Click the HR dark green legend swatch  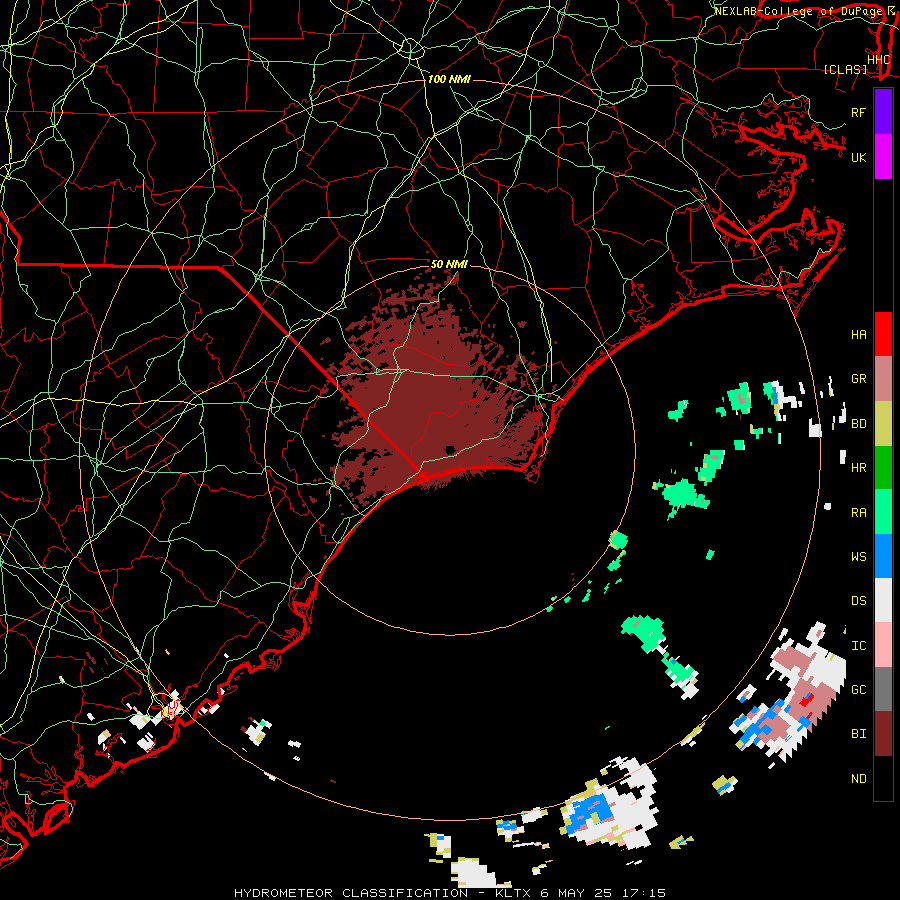[x=883, y=468]
